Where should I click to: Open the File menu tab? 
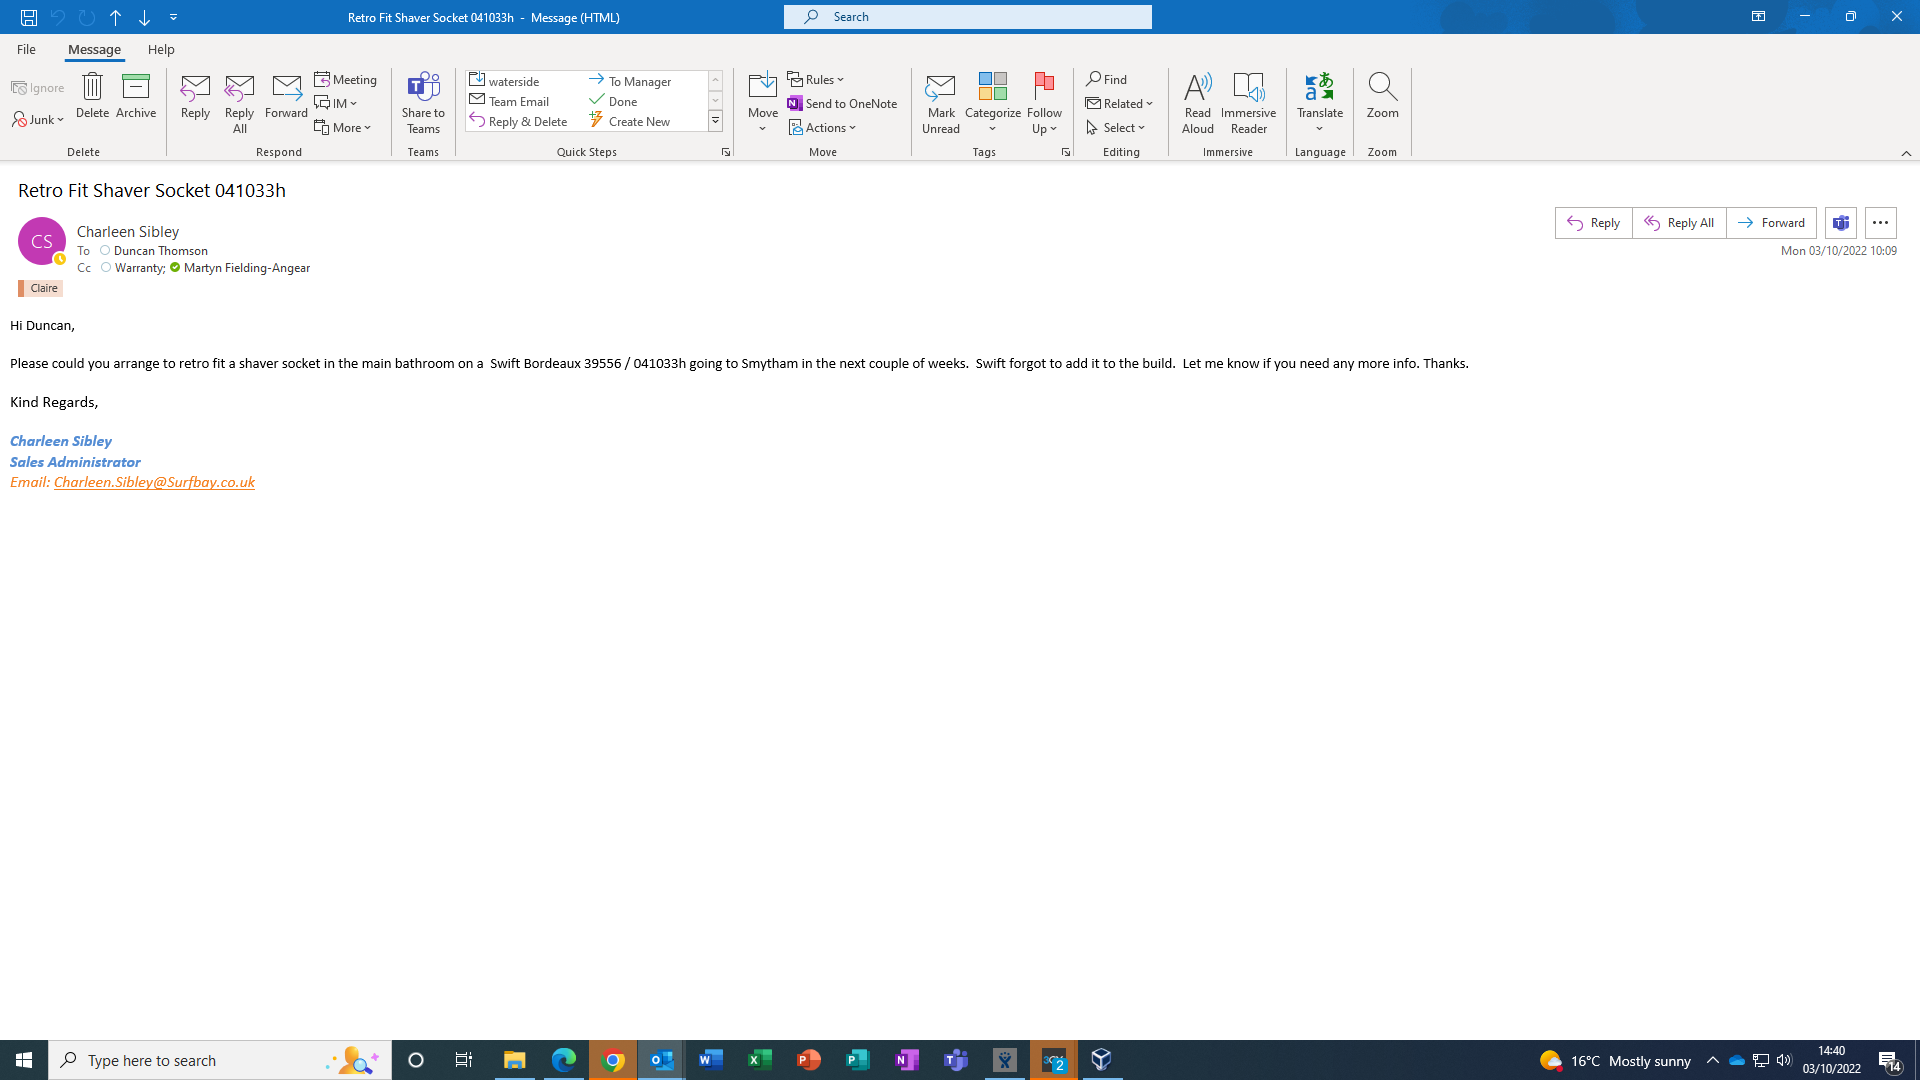pos(26,49)
